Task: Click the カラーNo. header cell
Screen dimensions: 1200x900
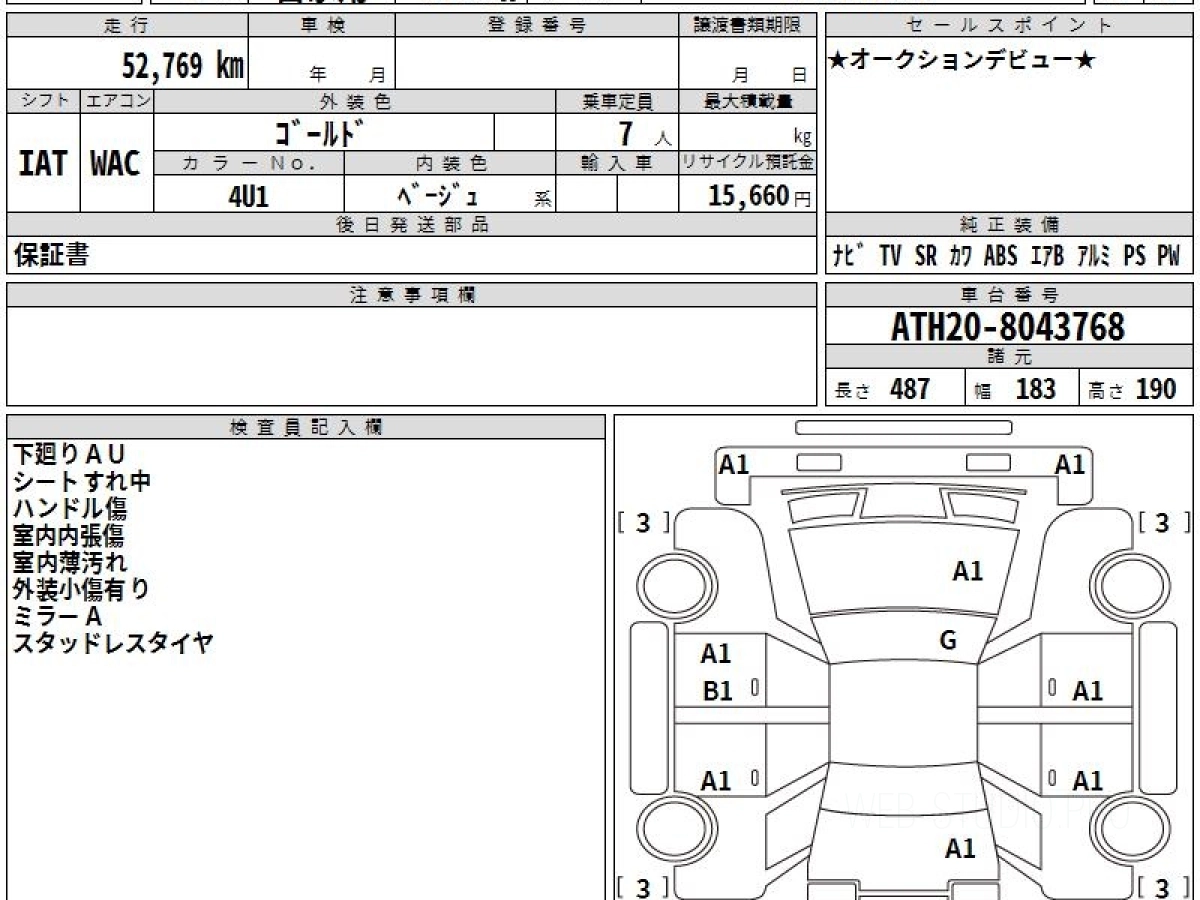Action: (x=249, y=162)
